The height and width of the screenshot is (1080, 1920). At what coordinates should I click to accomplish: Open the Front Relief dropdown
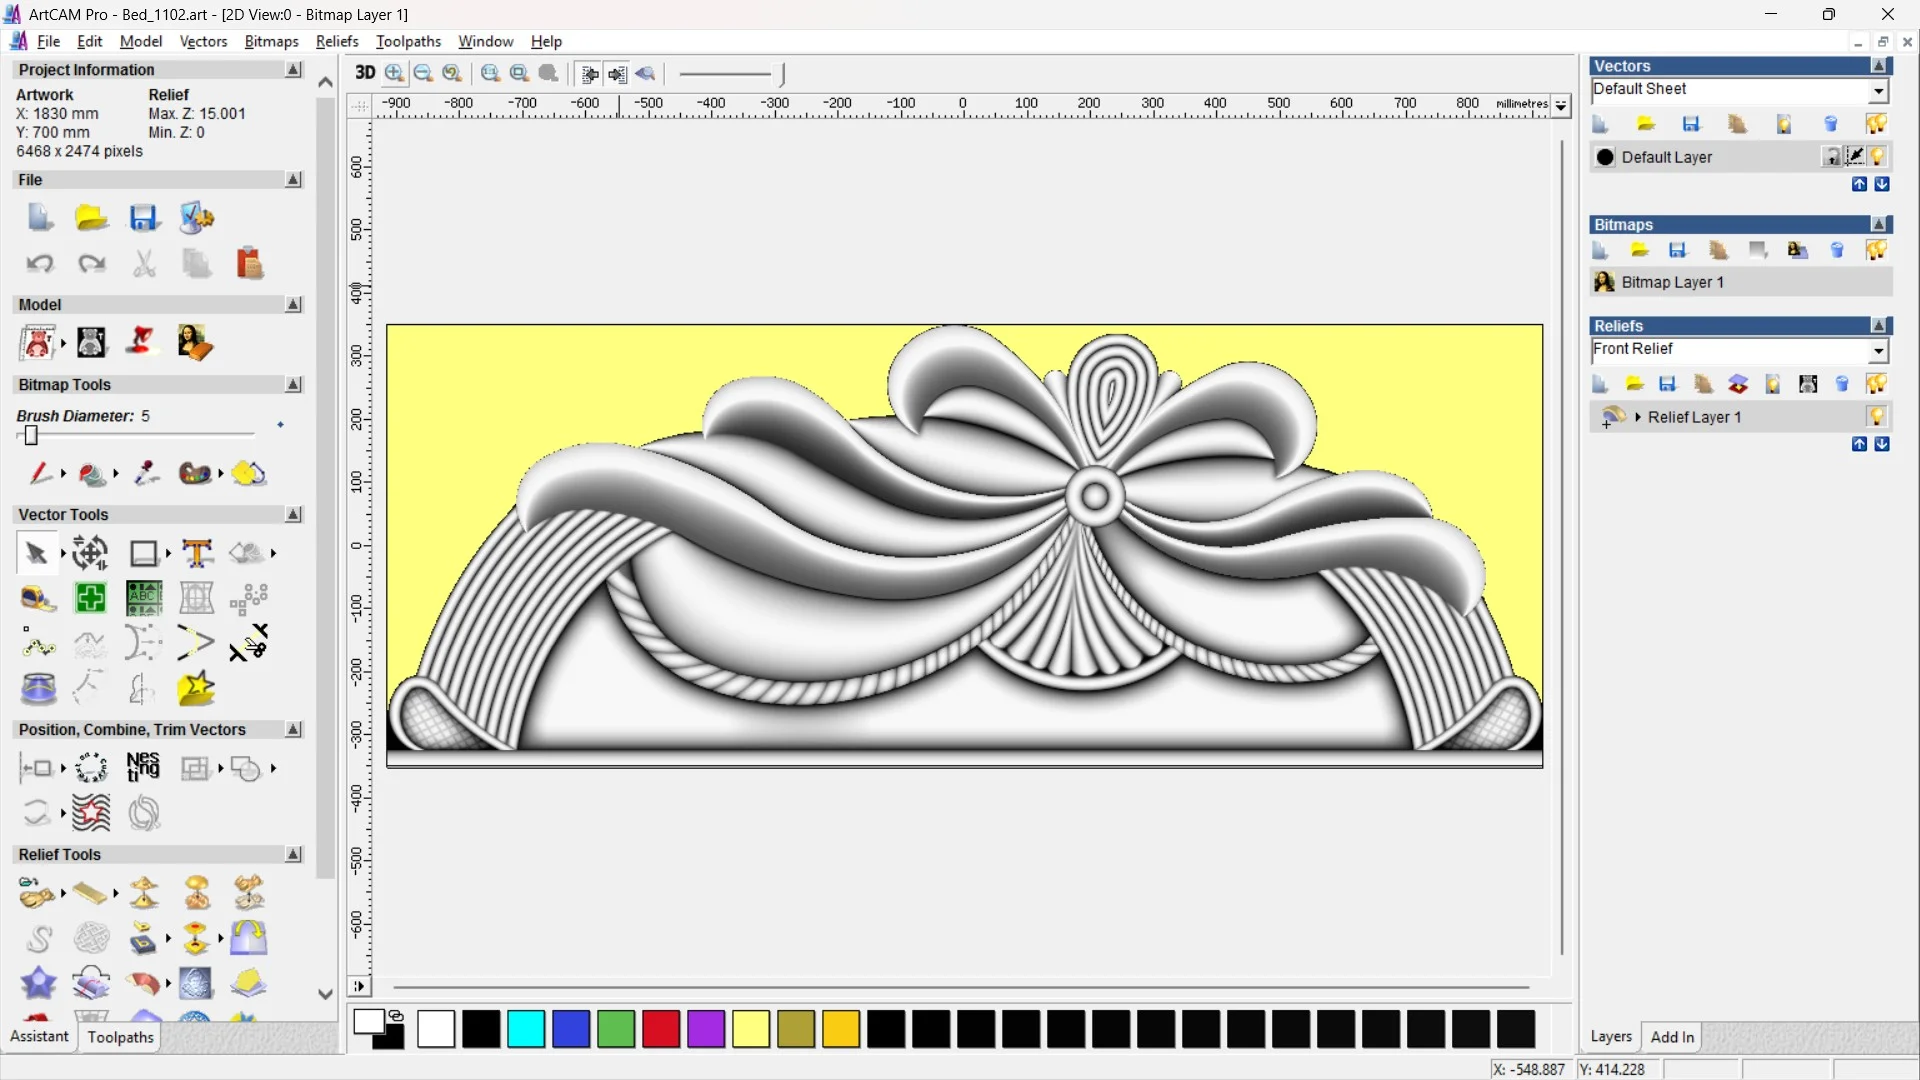click(1879, 350)
